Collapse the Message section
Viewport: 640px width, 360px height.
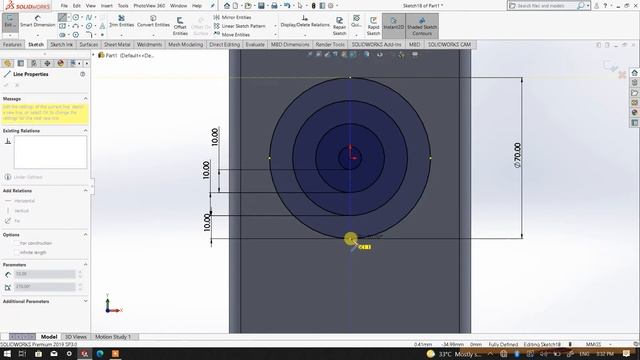pos(85,99)
